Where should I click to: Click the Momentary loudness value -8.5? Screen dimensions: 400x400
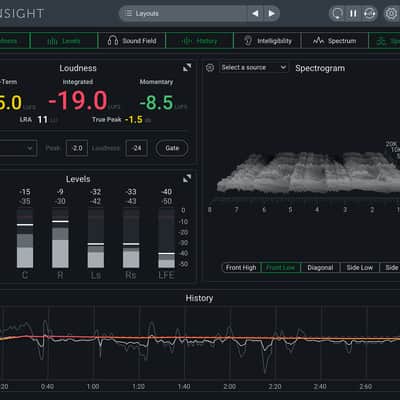pyautogui.click(x=157, y=102)
